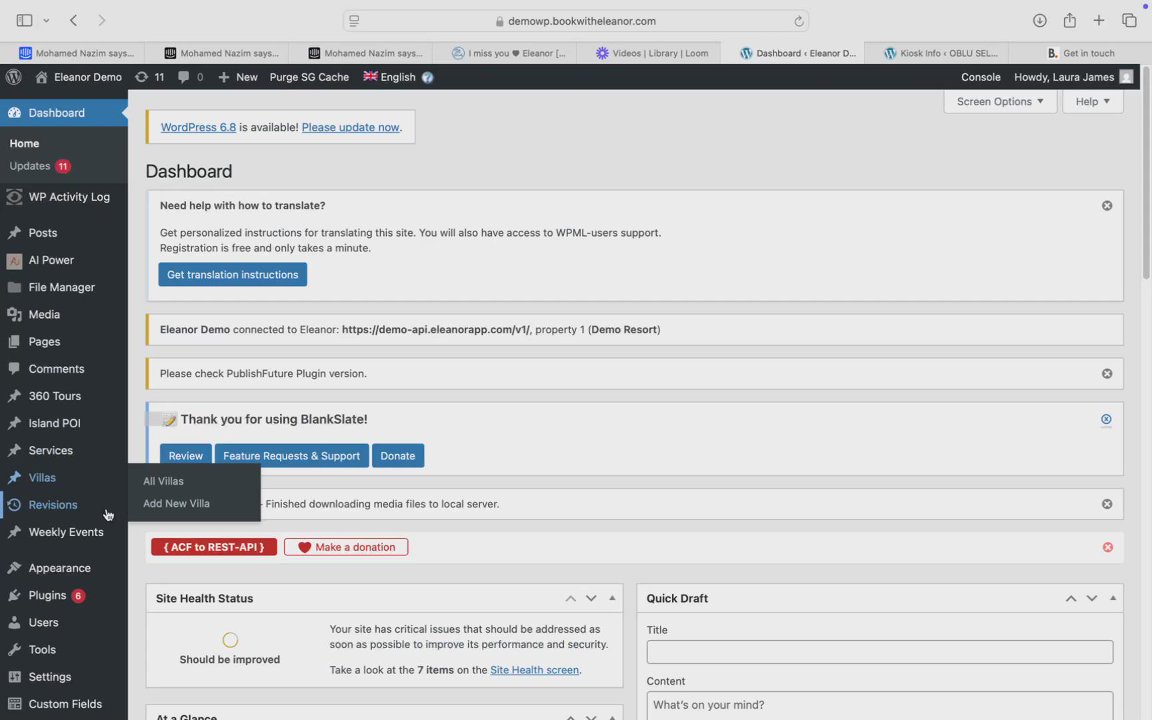The height and width of the screenshot is (720, 1152).
Task: Click the WPML help question mark icon
Action: tap(428, 77)
